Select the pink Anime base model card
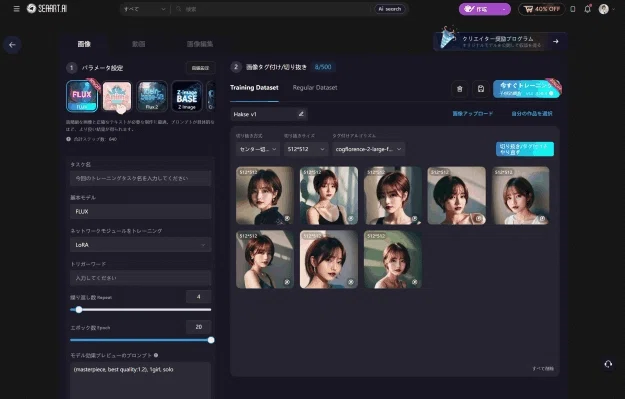The image size is (625, 399). tap(117, 96)
